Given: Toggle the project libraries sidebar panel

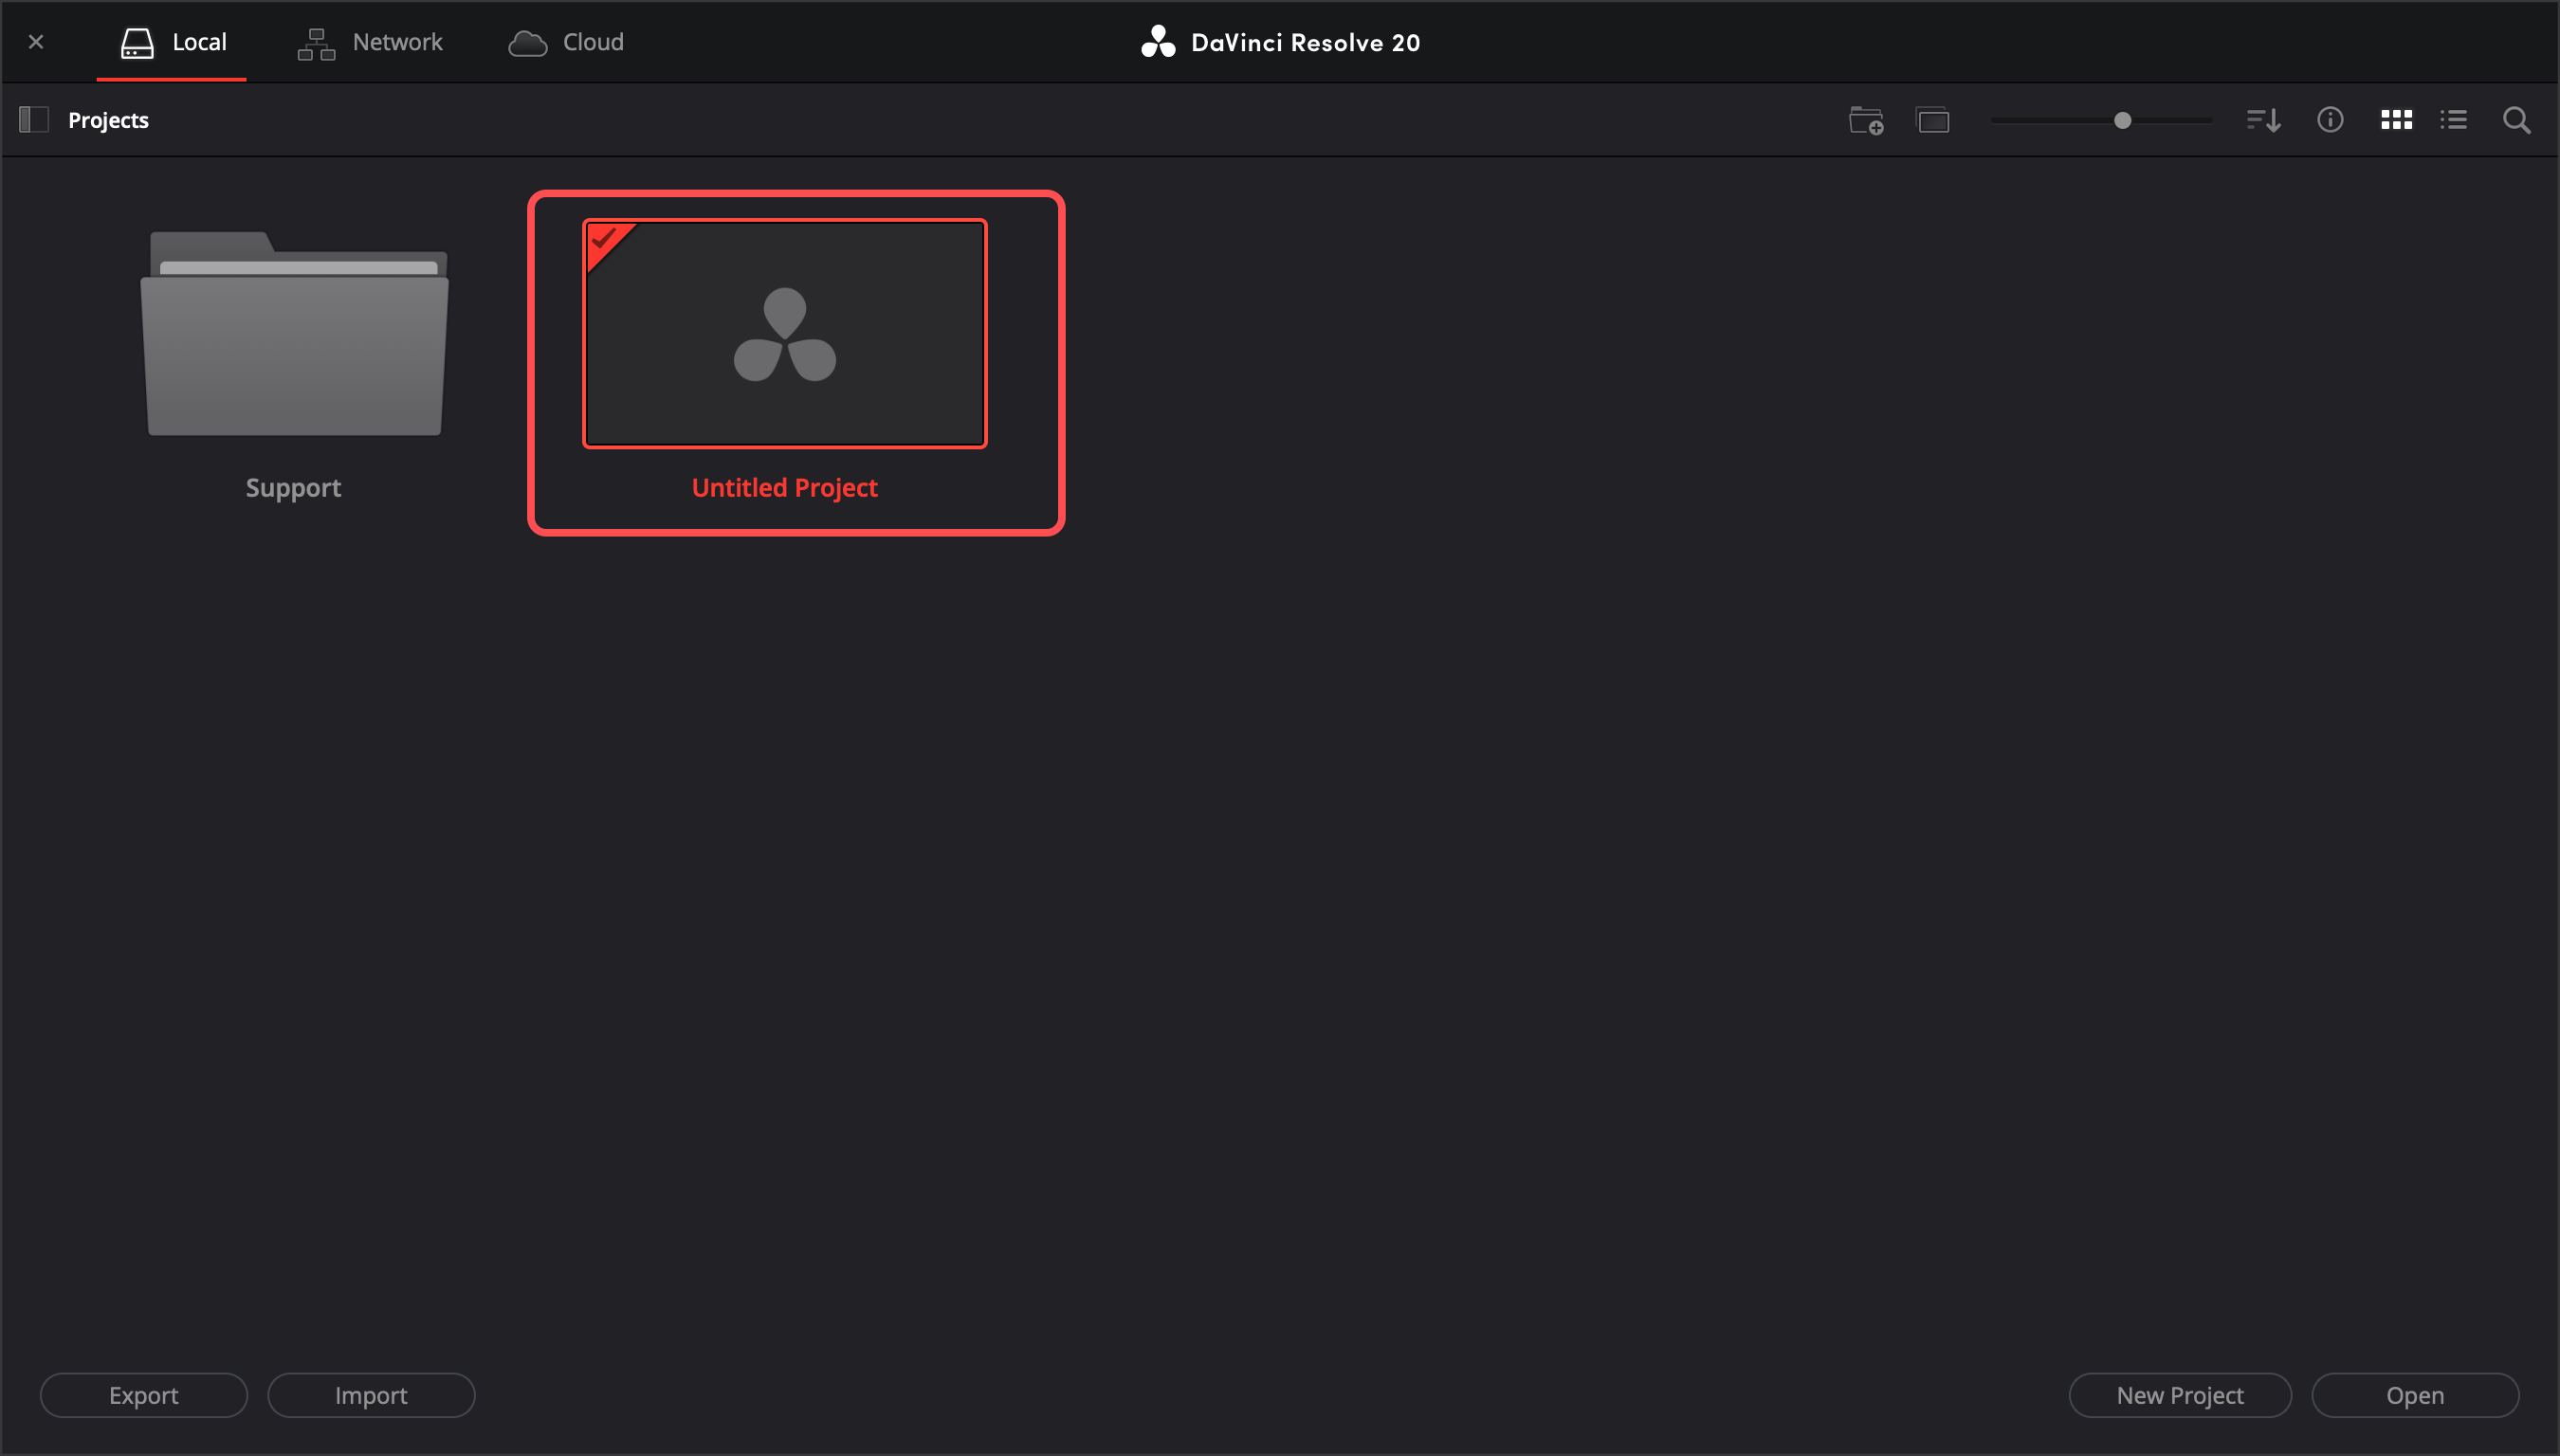Looking at the screenshot, I should (x=34, y=120).
